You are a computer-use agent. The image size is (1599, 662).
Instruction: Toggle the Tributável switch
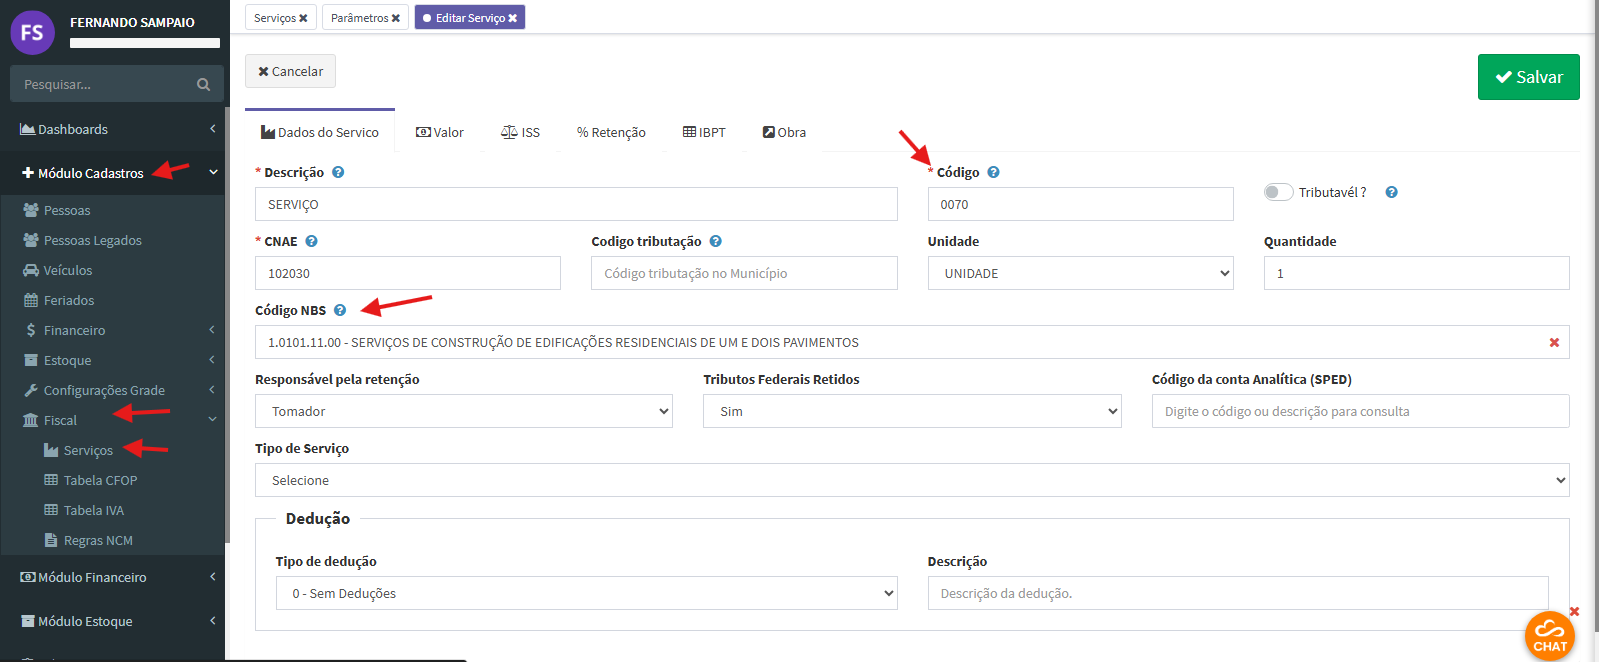click(1278, 192)
